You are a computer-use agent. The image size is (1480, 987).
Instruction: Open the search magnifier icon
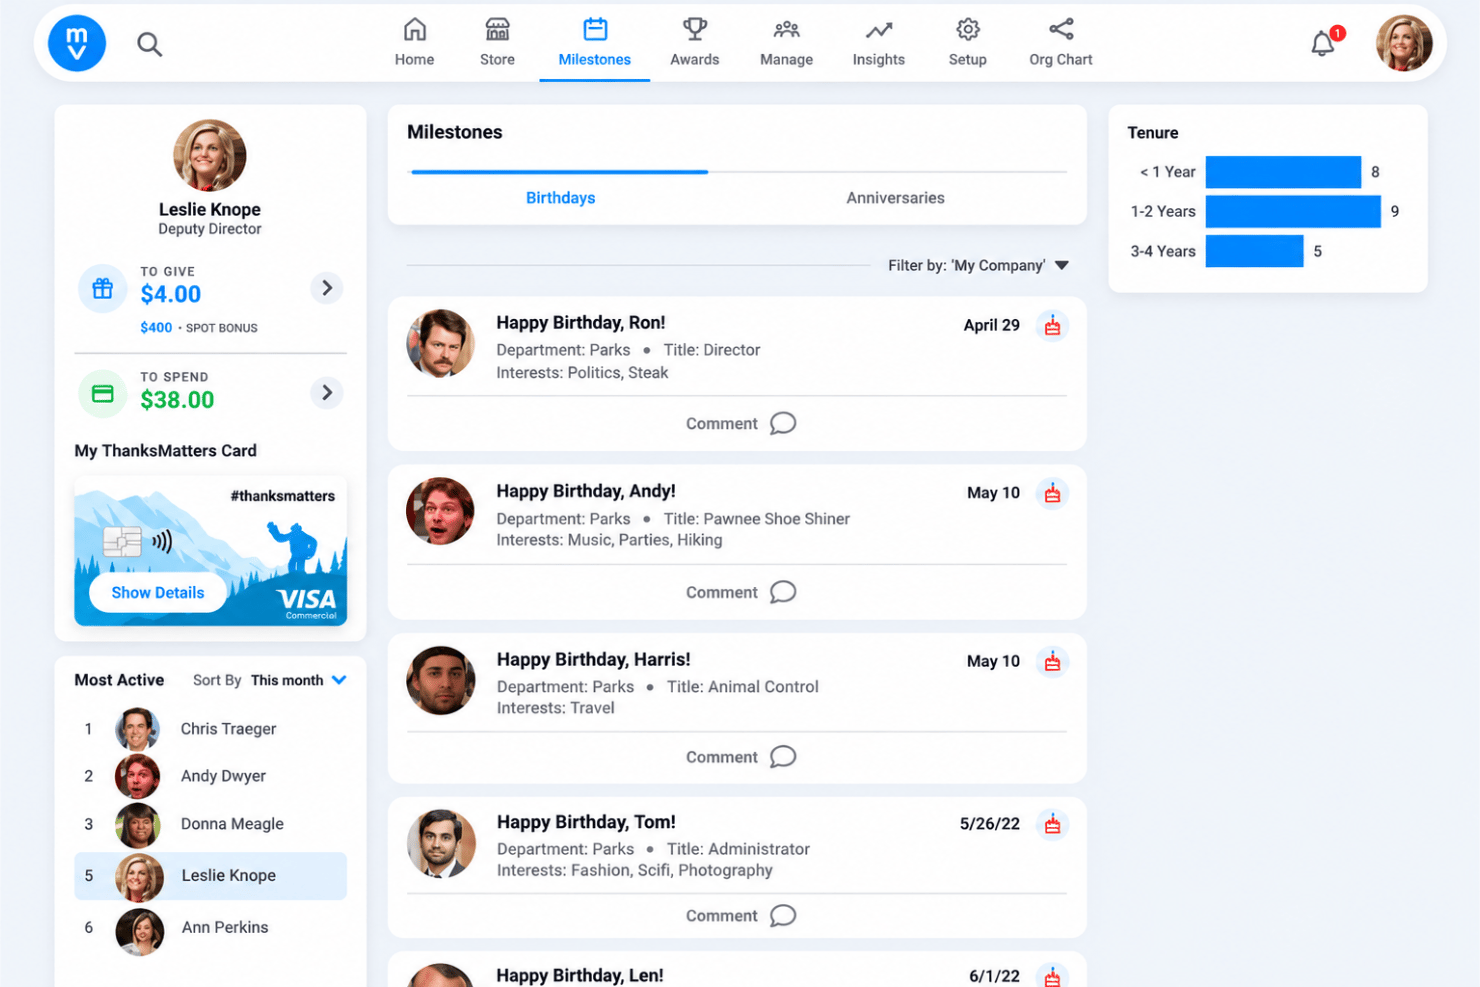149,44
